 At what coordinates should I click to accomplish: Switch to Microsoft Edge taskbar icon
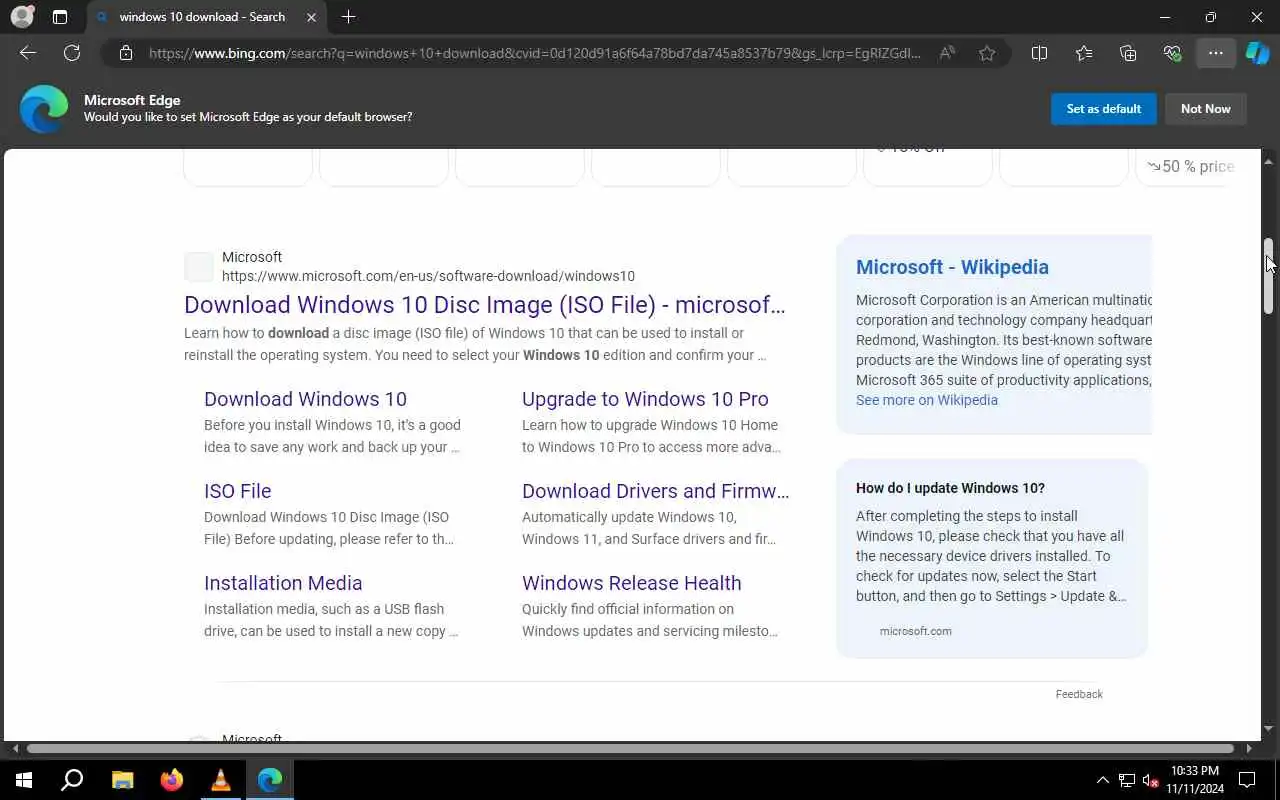point(270,780)
